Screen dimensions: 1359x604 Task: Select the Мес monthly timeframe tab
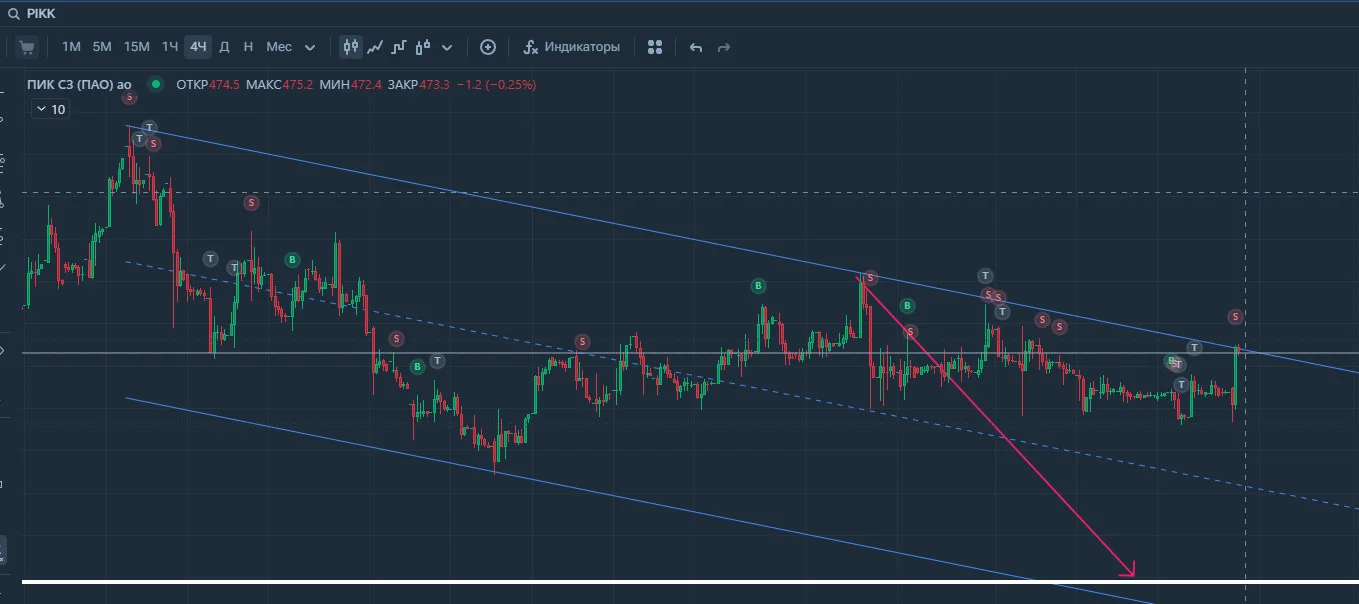pyautogui.click(x=279, y=47)
